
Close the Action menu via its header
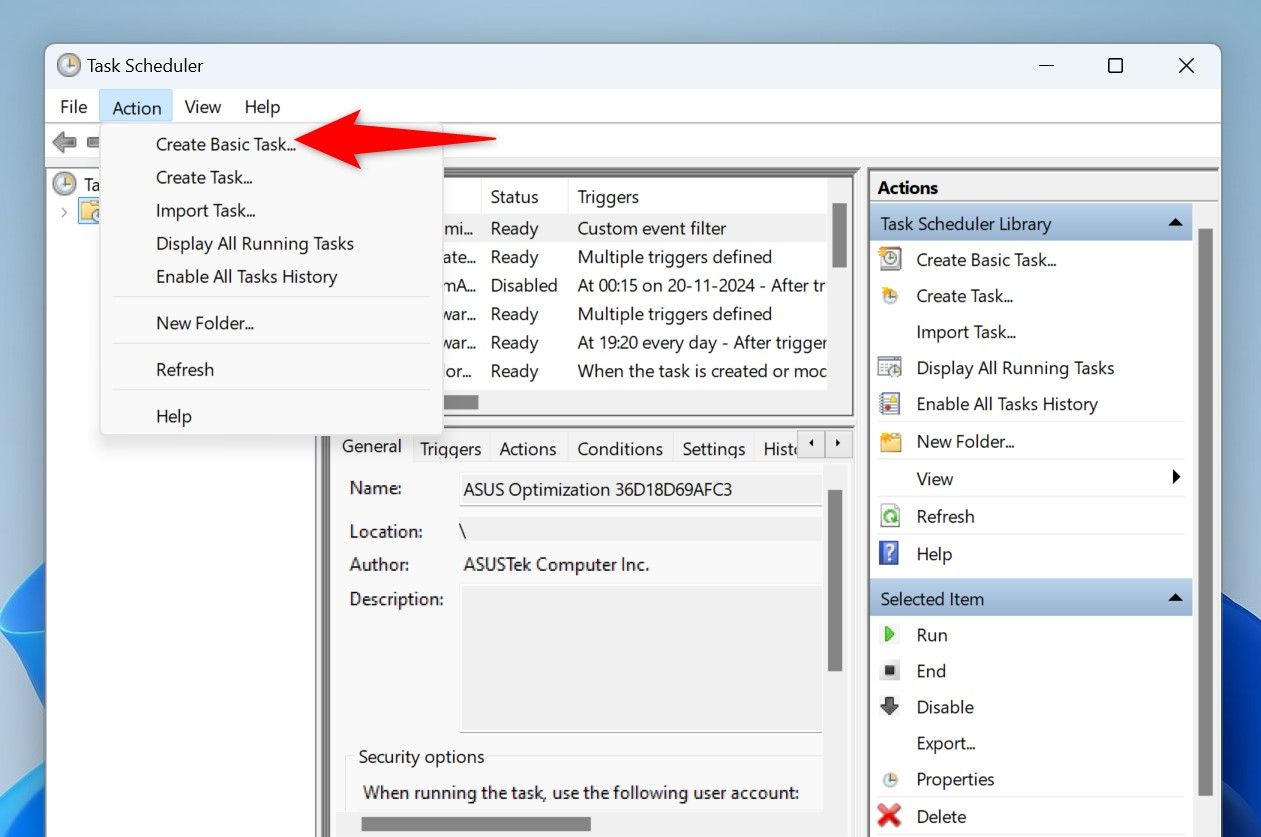tap(136, 107)
